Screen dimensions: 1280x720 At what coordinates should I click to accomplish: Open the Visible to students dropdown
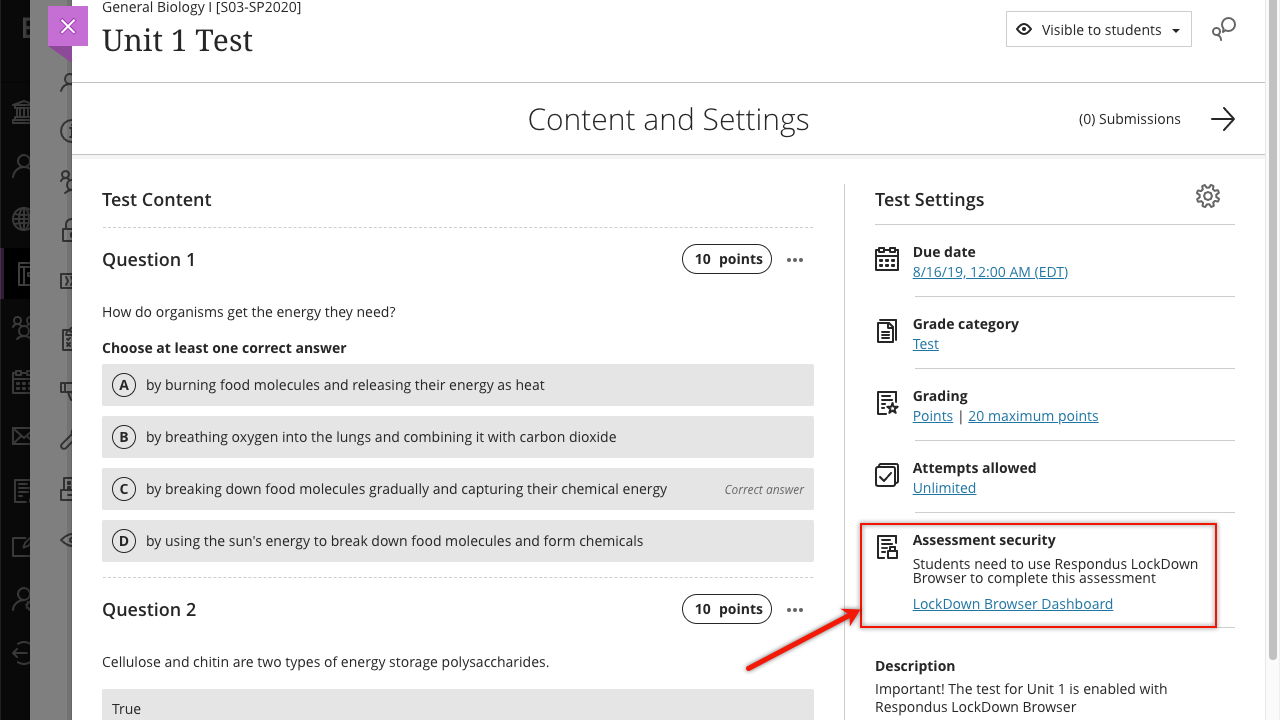coord(1098,30)
